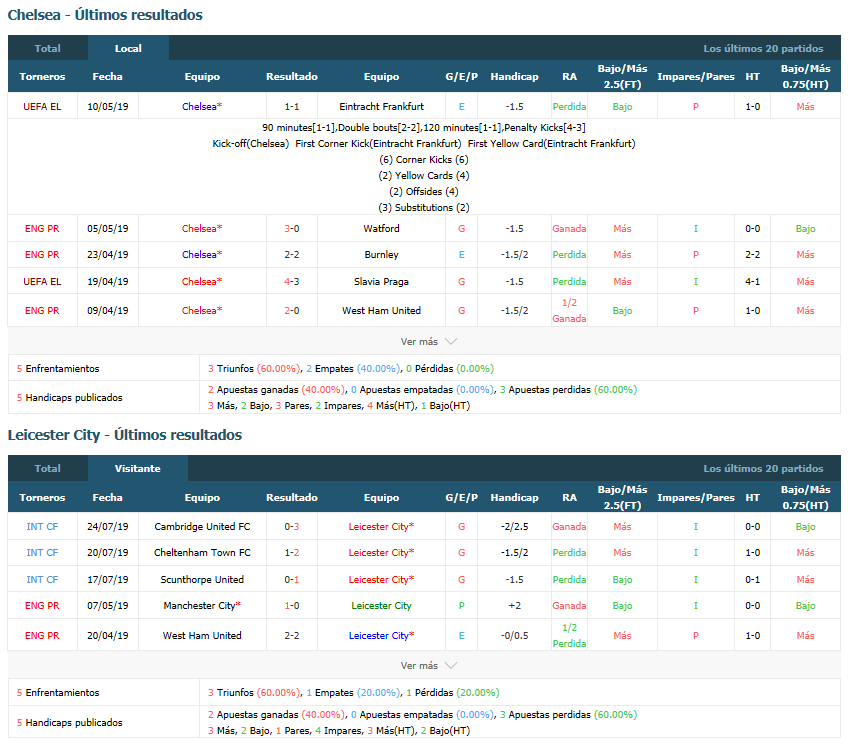The width and height of the screenshot is (857, 747).
Task: Open Cambridge United FC team link
Action: click(202, 526)
